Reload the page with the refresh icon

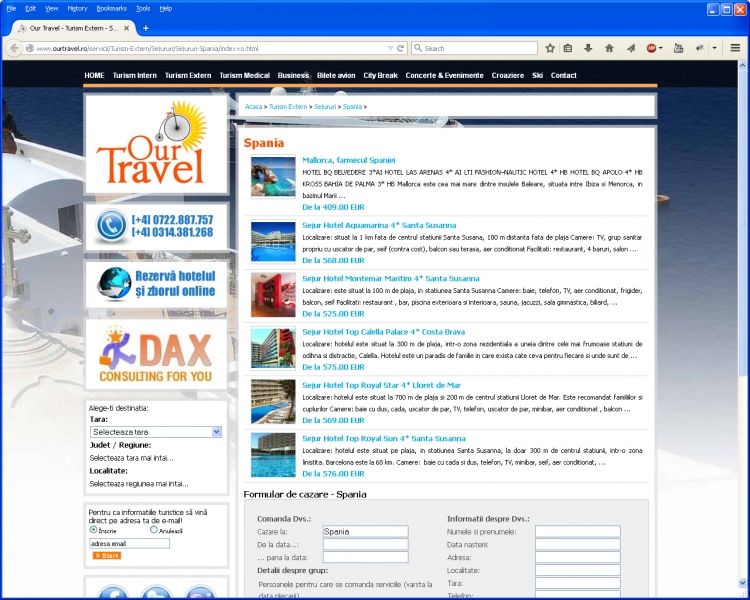pos(401,48)
